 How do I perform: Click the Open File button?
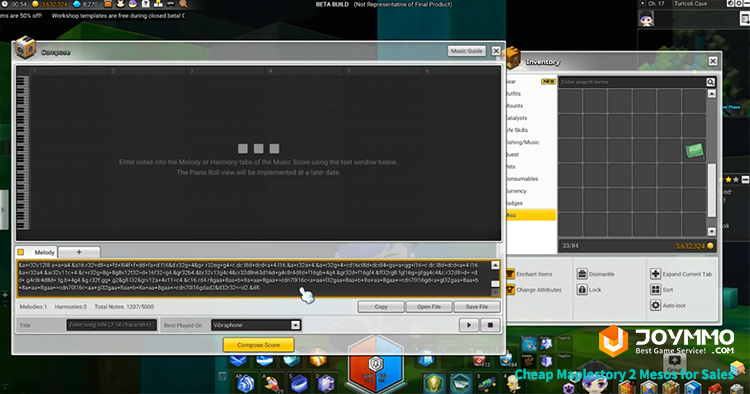pyautogui.click(x=429, y=307)
